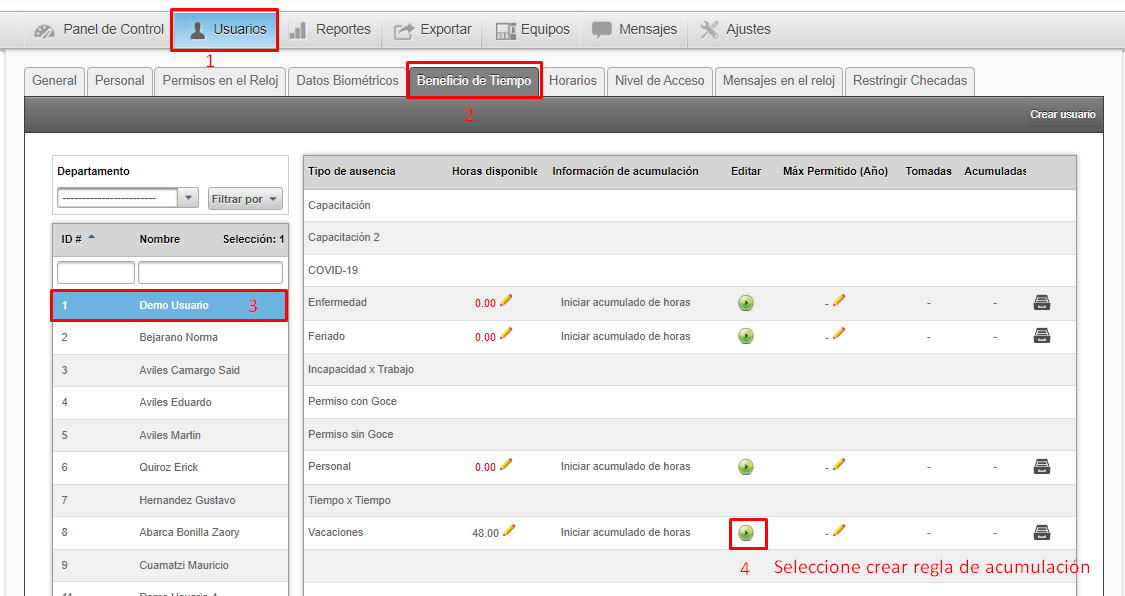1125x596 pixels.
Task: Go to the Datos Biométricos tab
Action: pos(347,80)
